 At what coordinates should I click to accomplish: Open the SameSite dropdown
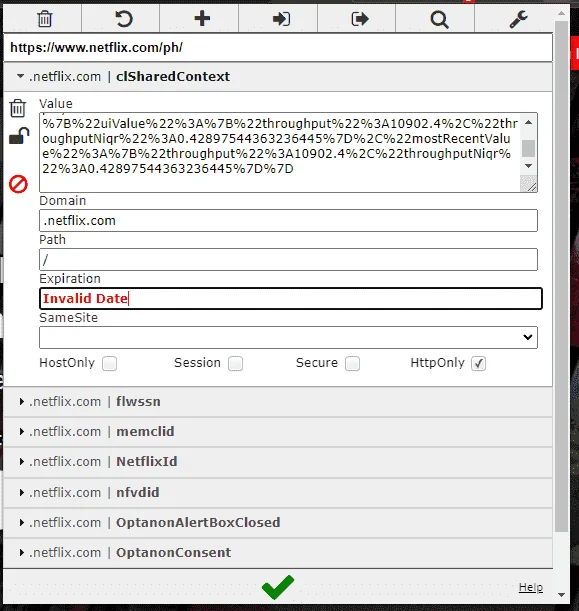pyautogui.click(x=288, y=337)
